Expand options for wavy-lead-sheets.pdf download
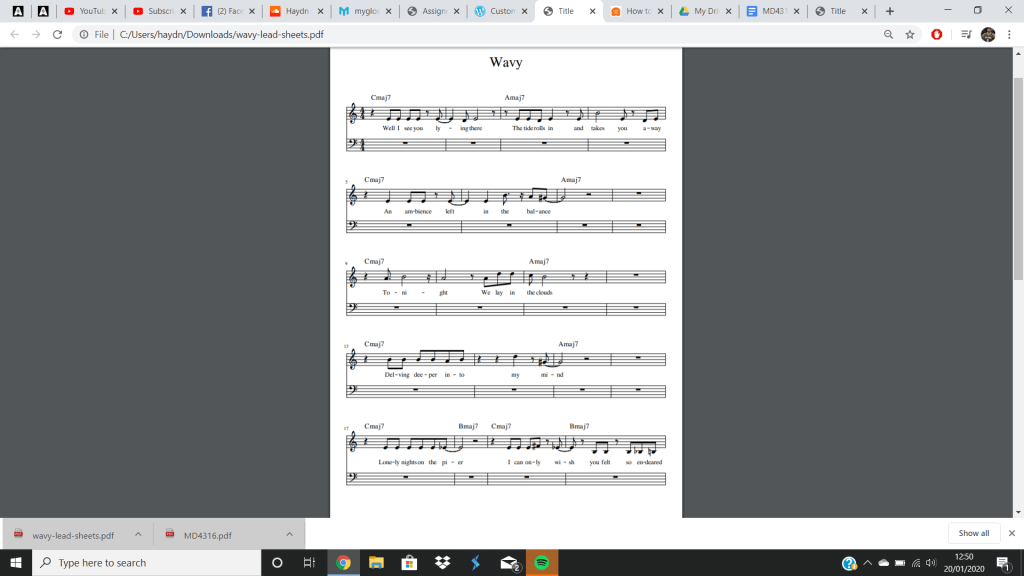This screenshot has width=1024, height=576. pyautogui.click(x=137, y=534)
